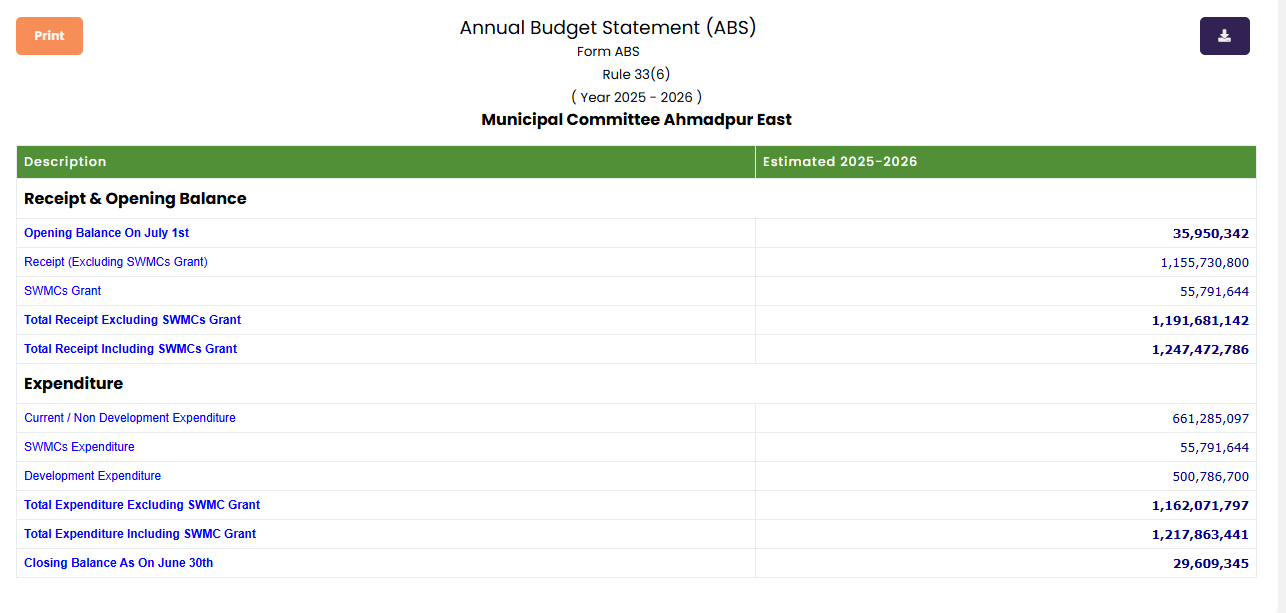Screen dimensions: 1286x613
Task: Select the Expenditure section heading
Action: [x=73, y=384]
